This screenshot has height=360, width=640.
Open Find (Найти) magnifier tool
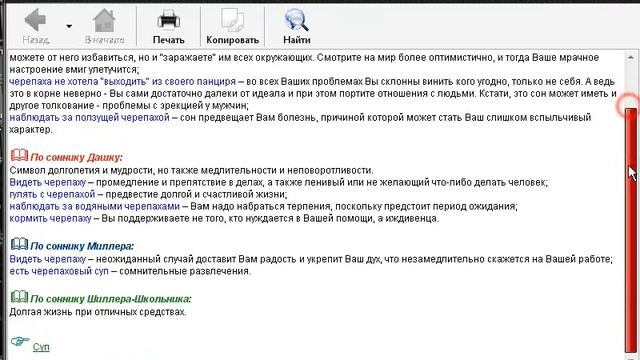coord(297,20)
